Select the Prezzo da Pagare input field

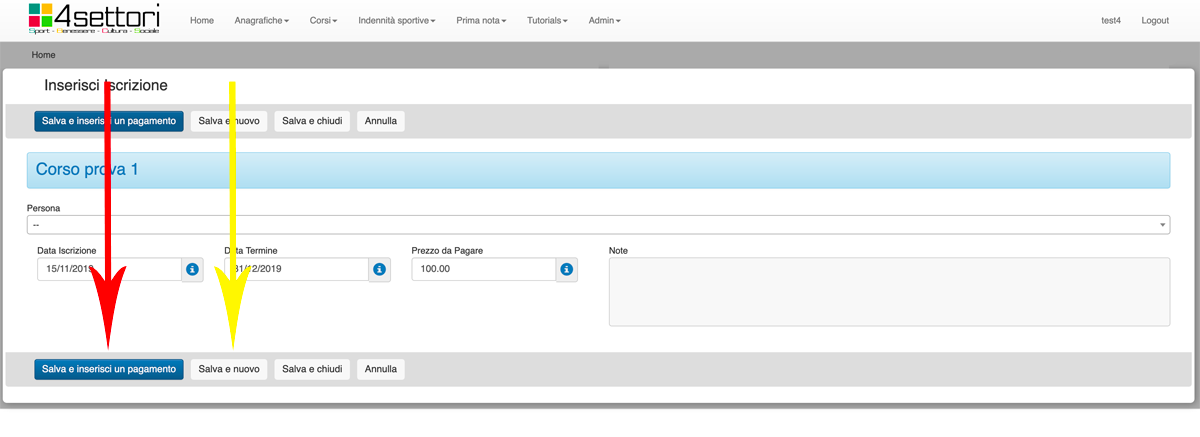[483, 269]
